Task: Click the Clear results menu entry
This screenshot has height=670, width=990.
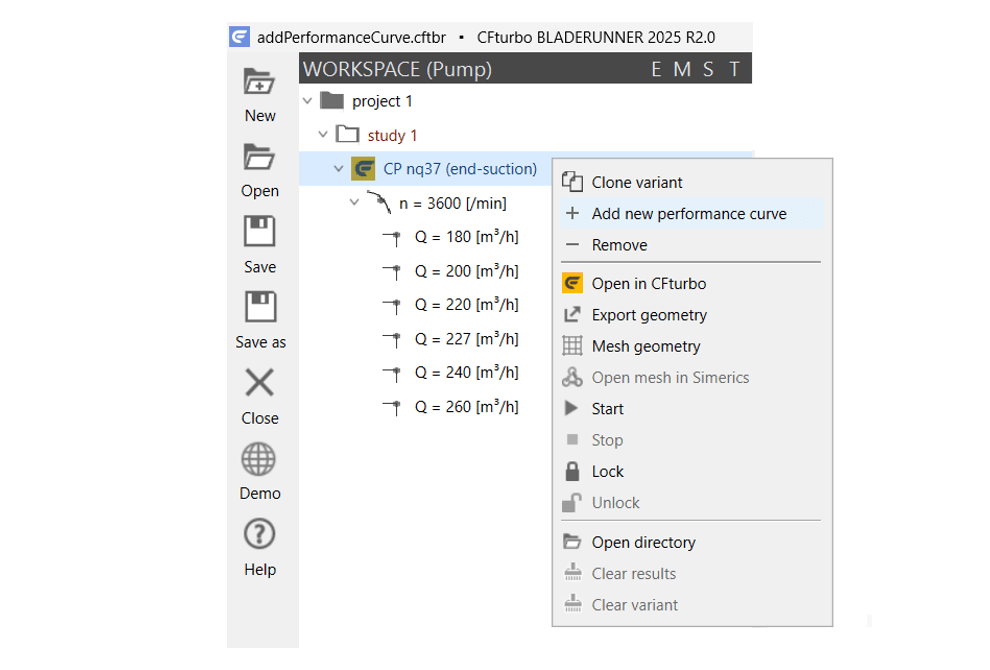Action: [x=691, y=573]
